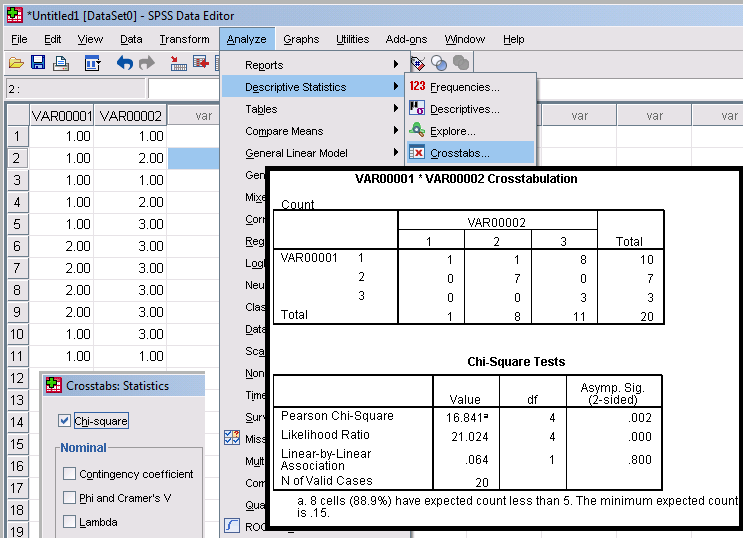Click the N of Valid Cases label
The height and width of the screenshot is (538, 743).
tap(326, 481)
